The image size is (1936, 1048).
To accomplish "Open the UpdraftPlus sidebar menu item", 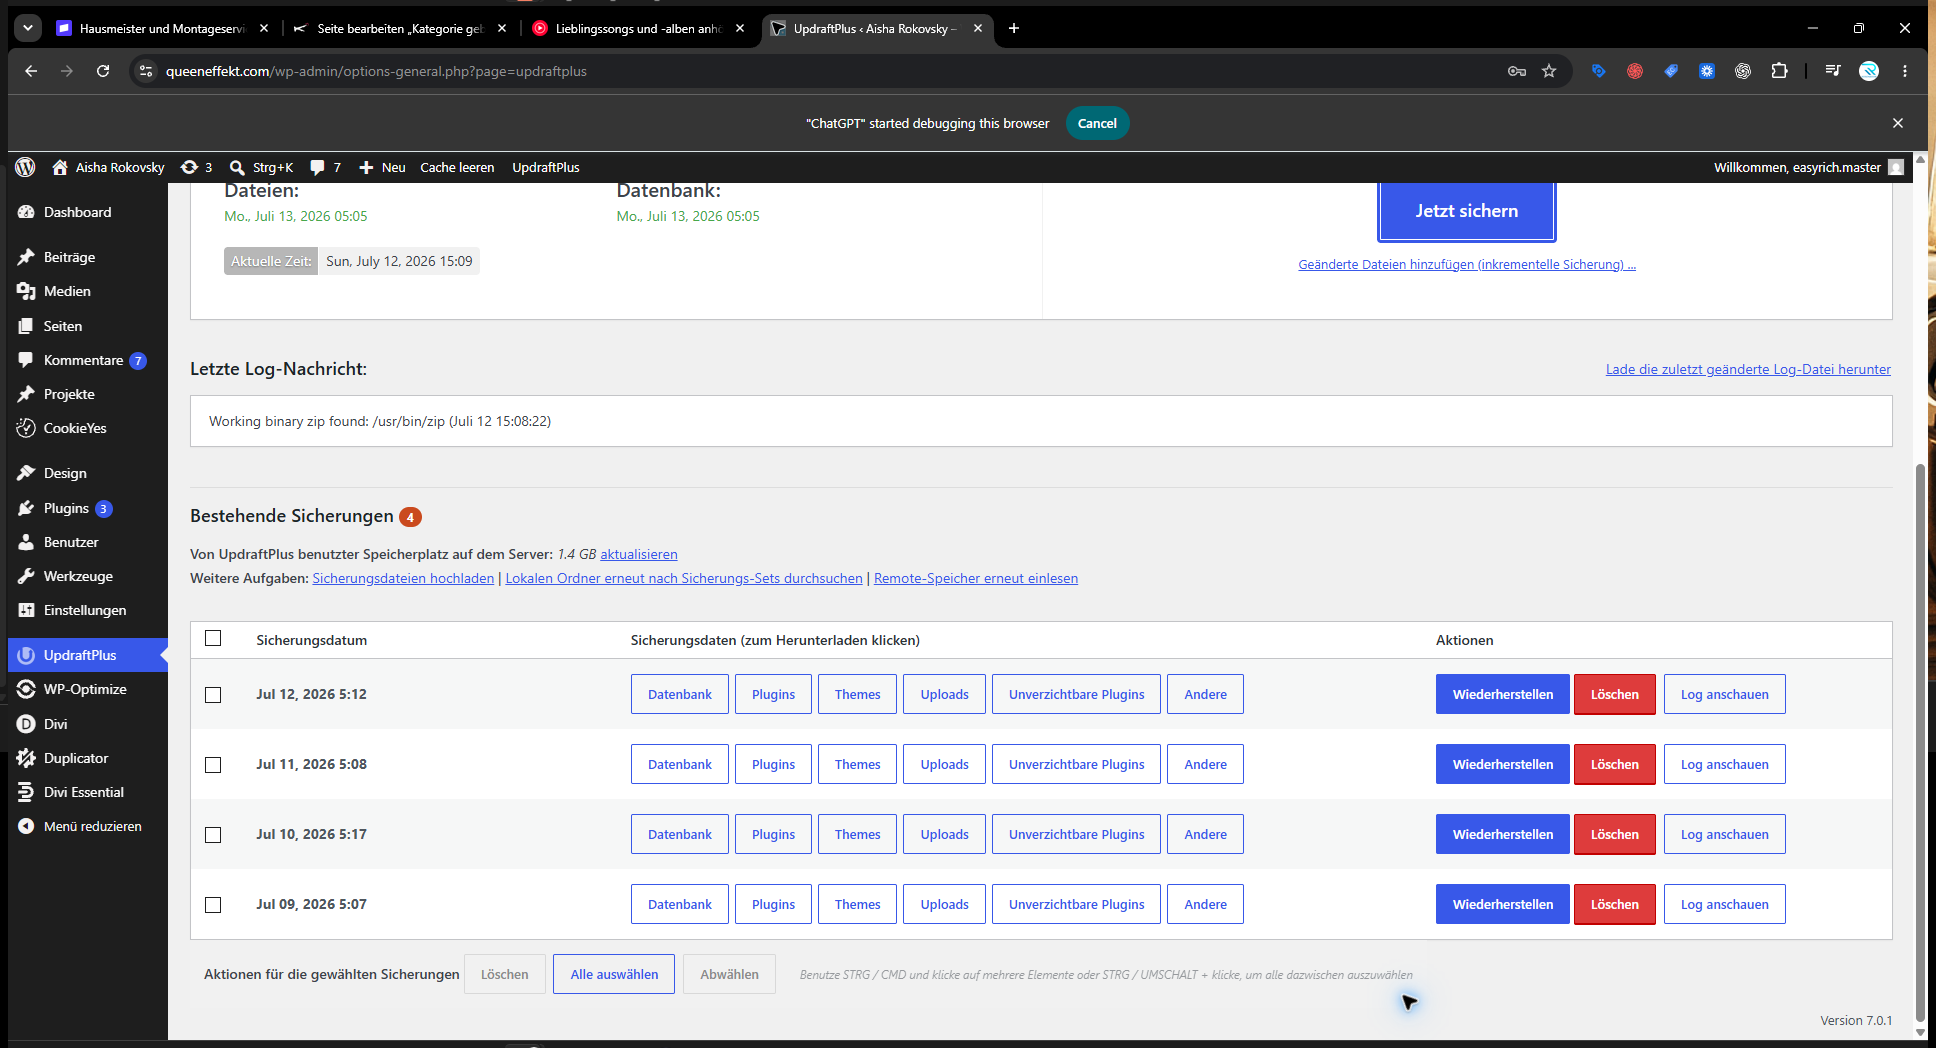I will point(88,655).
